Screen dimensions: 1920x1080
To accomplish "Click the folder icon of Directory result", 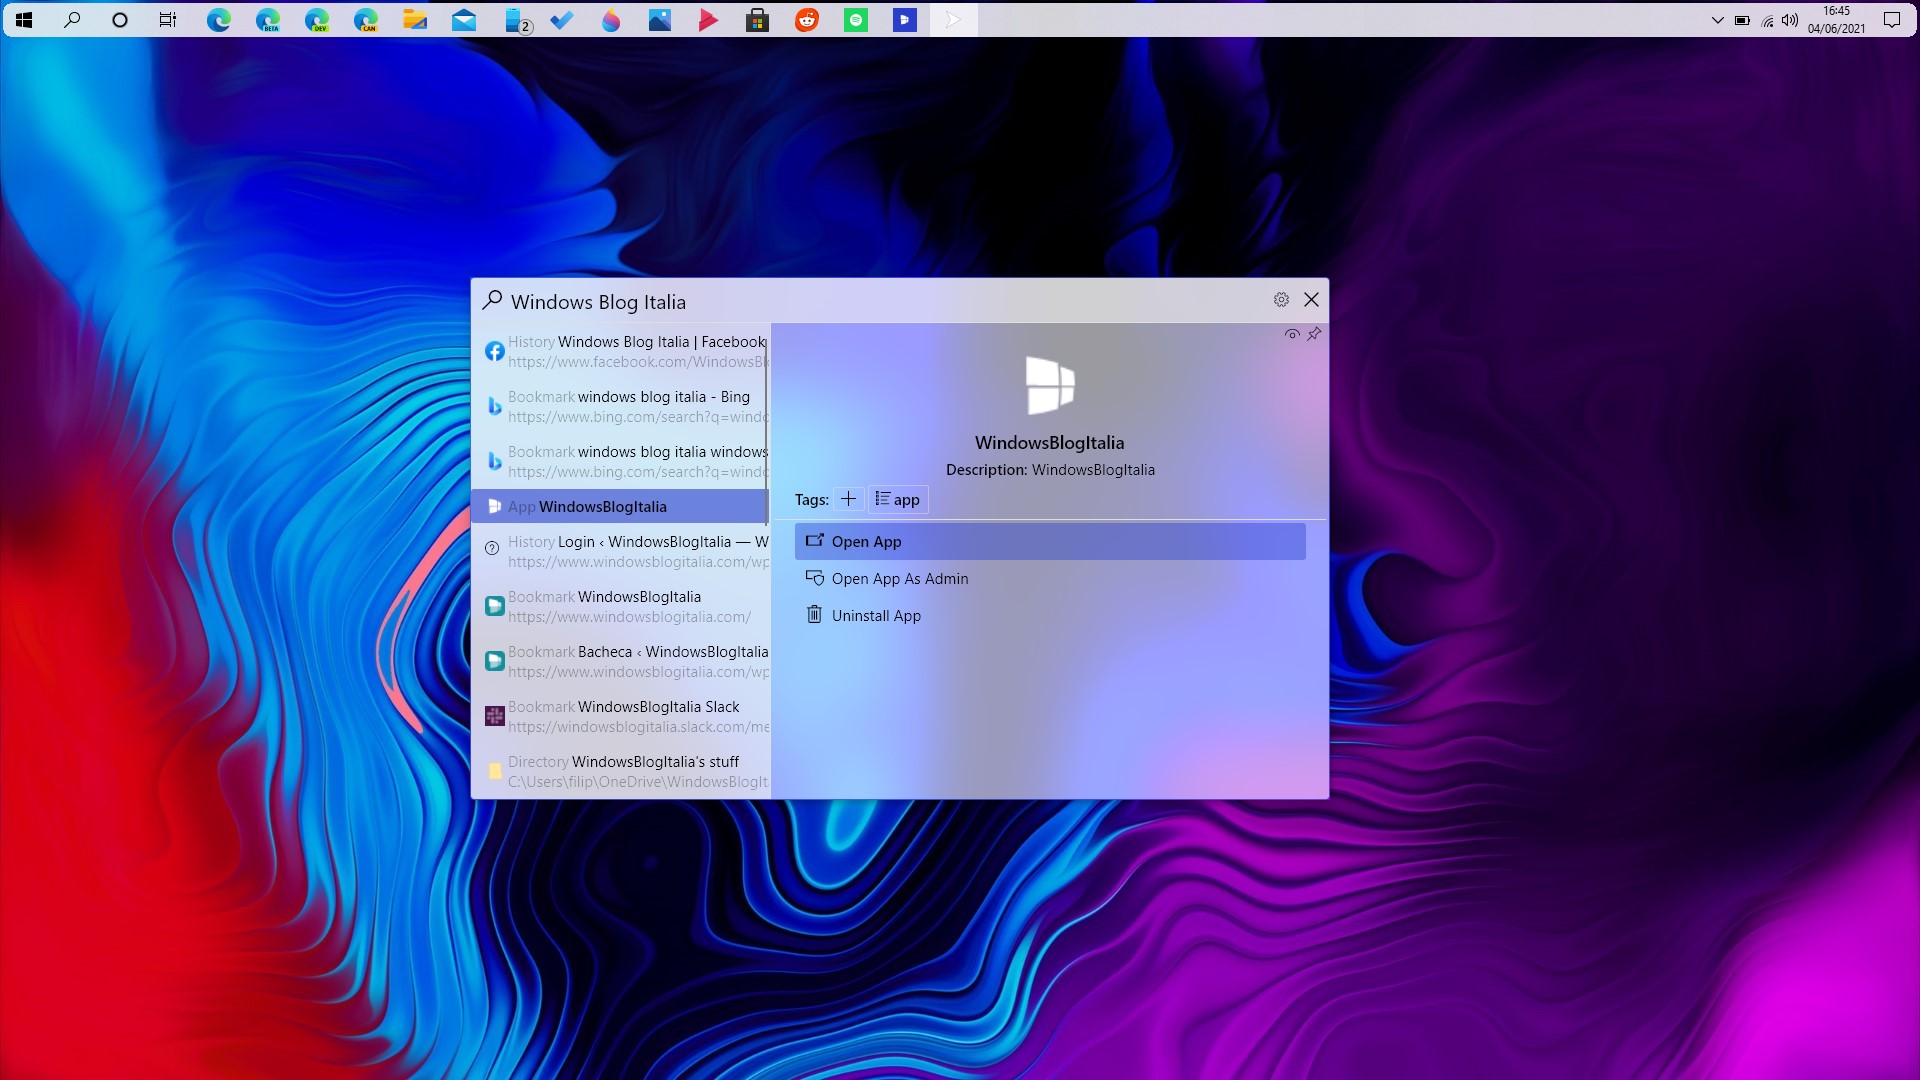I will click(494, 771).
